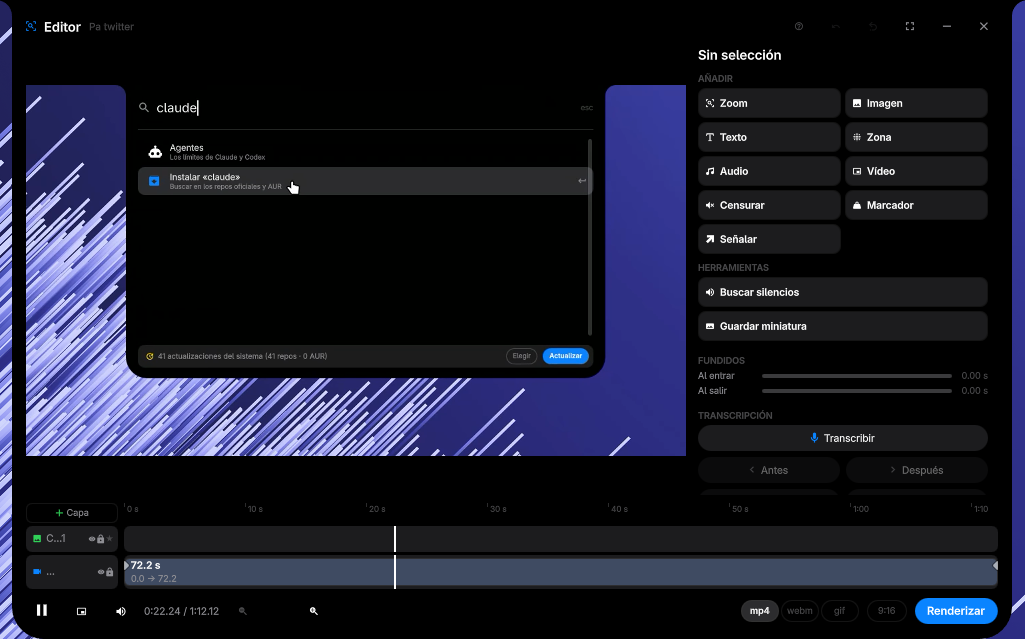Click the project name Pa twitter
The image size is (1025, 639).
[x=111, y=27]
